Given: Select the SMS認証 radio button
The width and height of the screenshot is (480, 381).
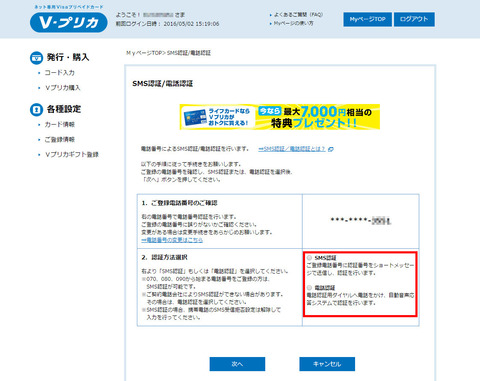Looking at the screenshot, I should coord(309,258).
